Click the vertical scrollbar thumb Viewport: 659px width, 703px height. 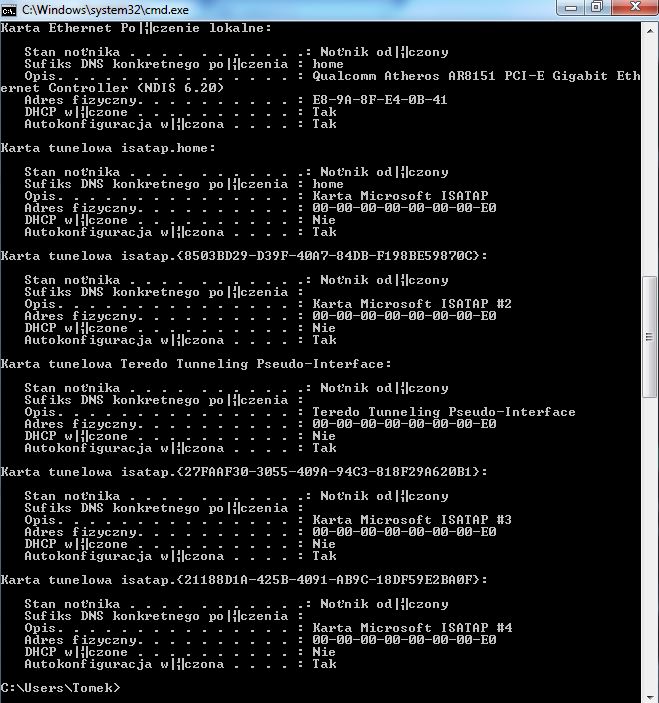(650, 337)
